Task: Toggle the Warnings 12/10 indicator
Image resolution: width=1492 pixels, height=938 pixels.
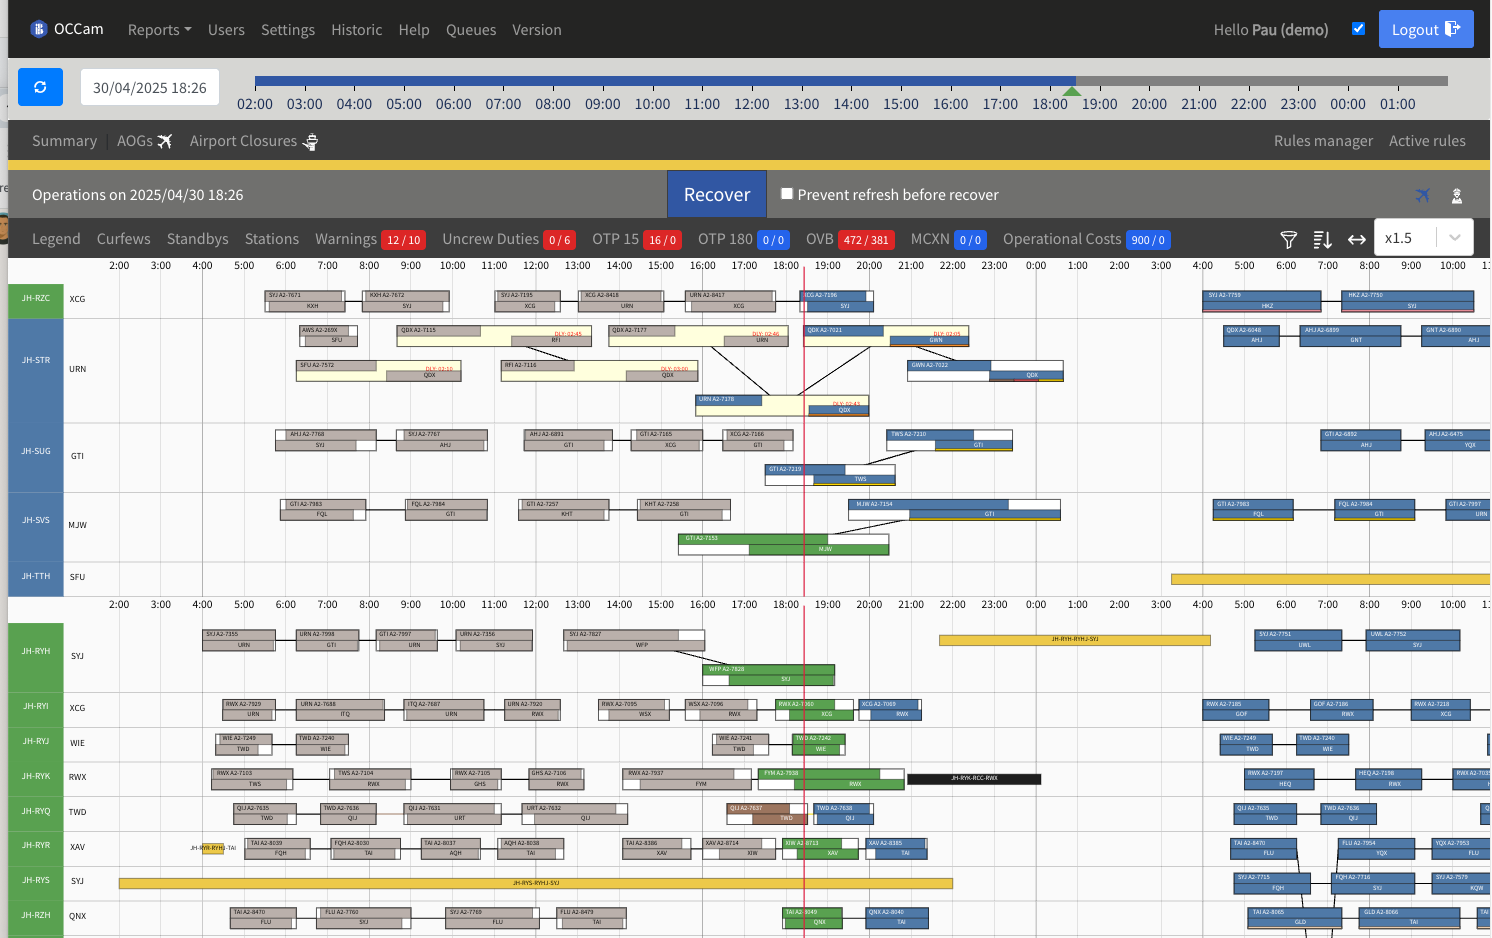Action: coord(404,239)
